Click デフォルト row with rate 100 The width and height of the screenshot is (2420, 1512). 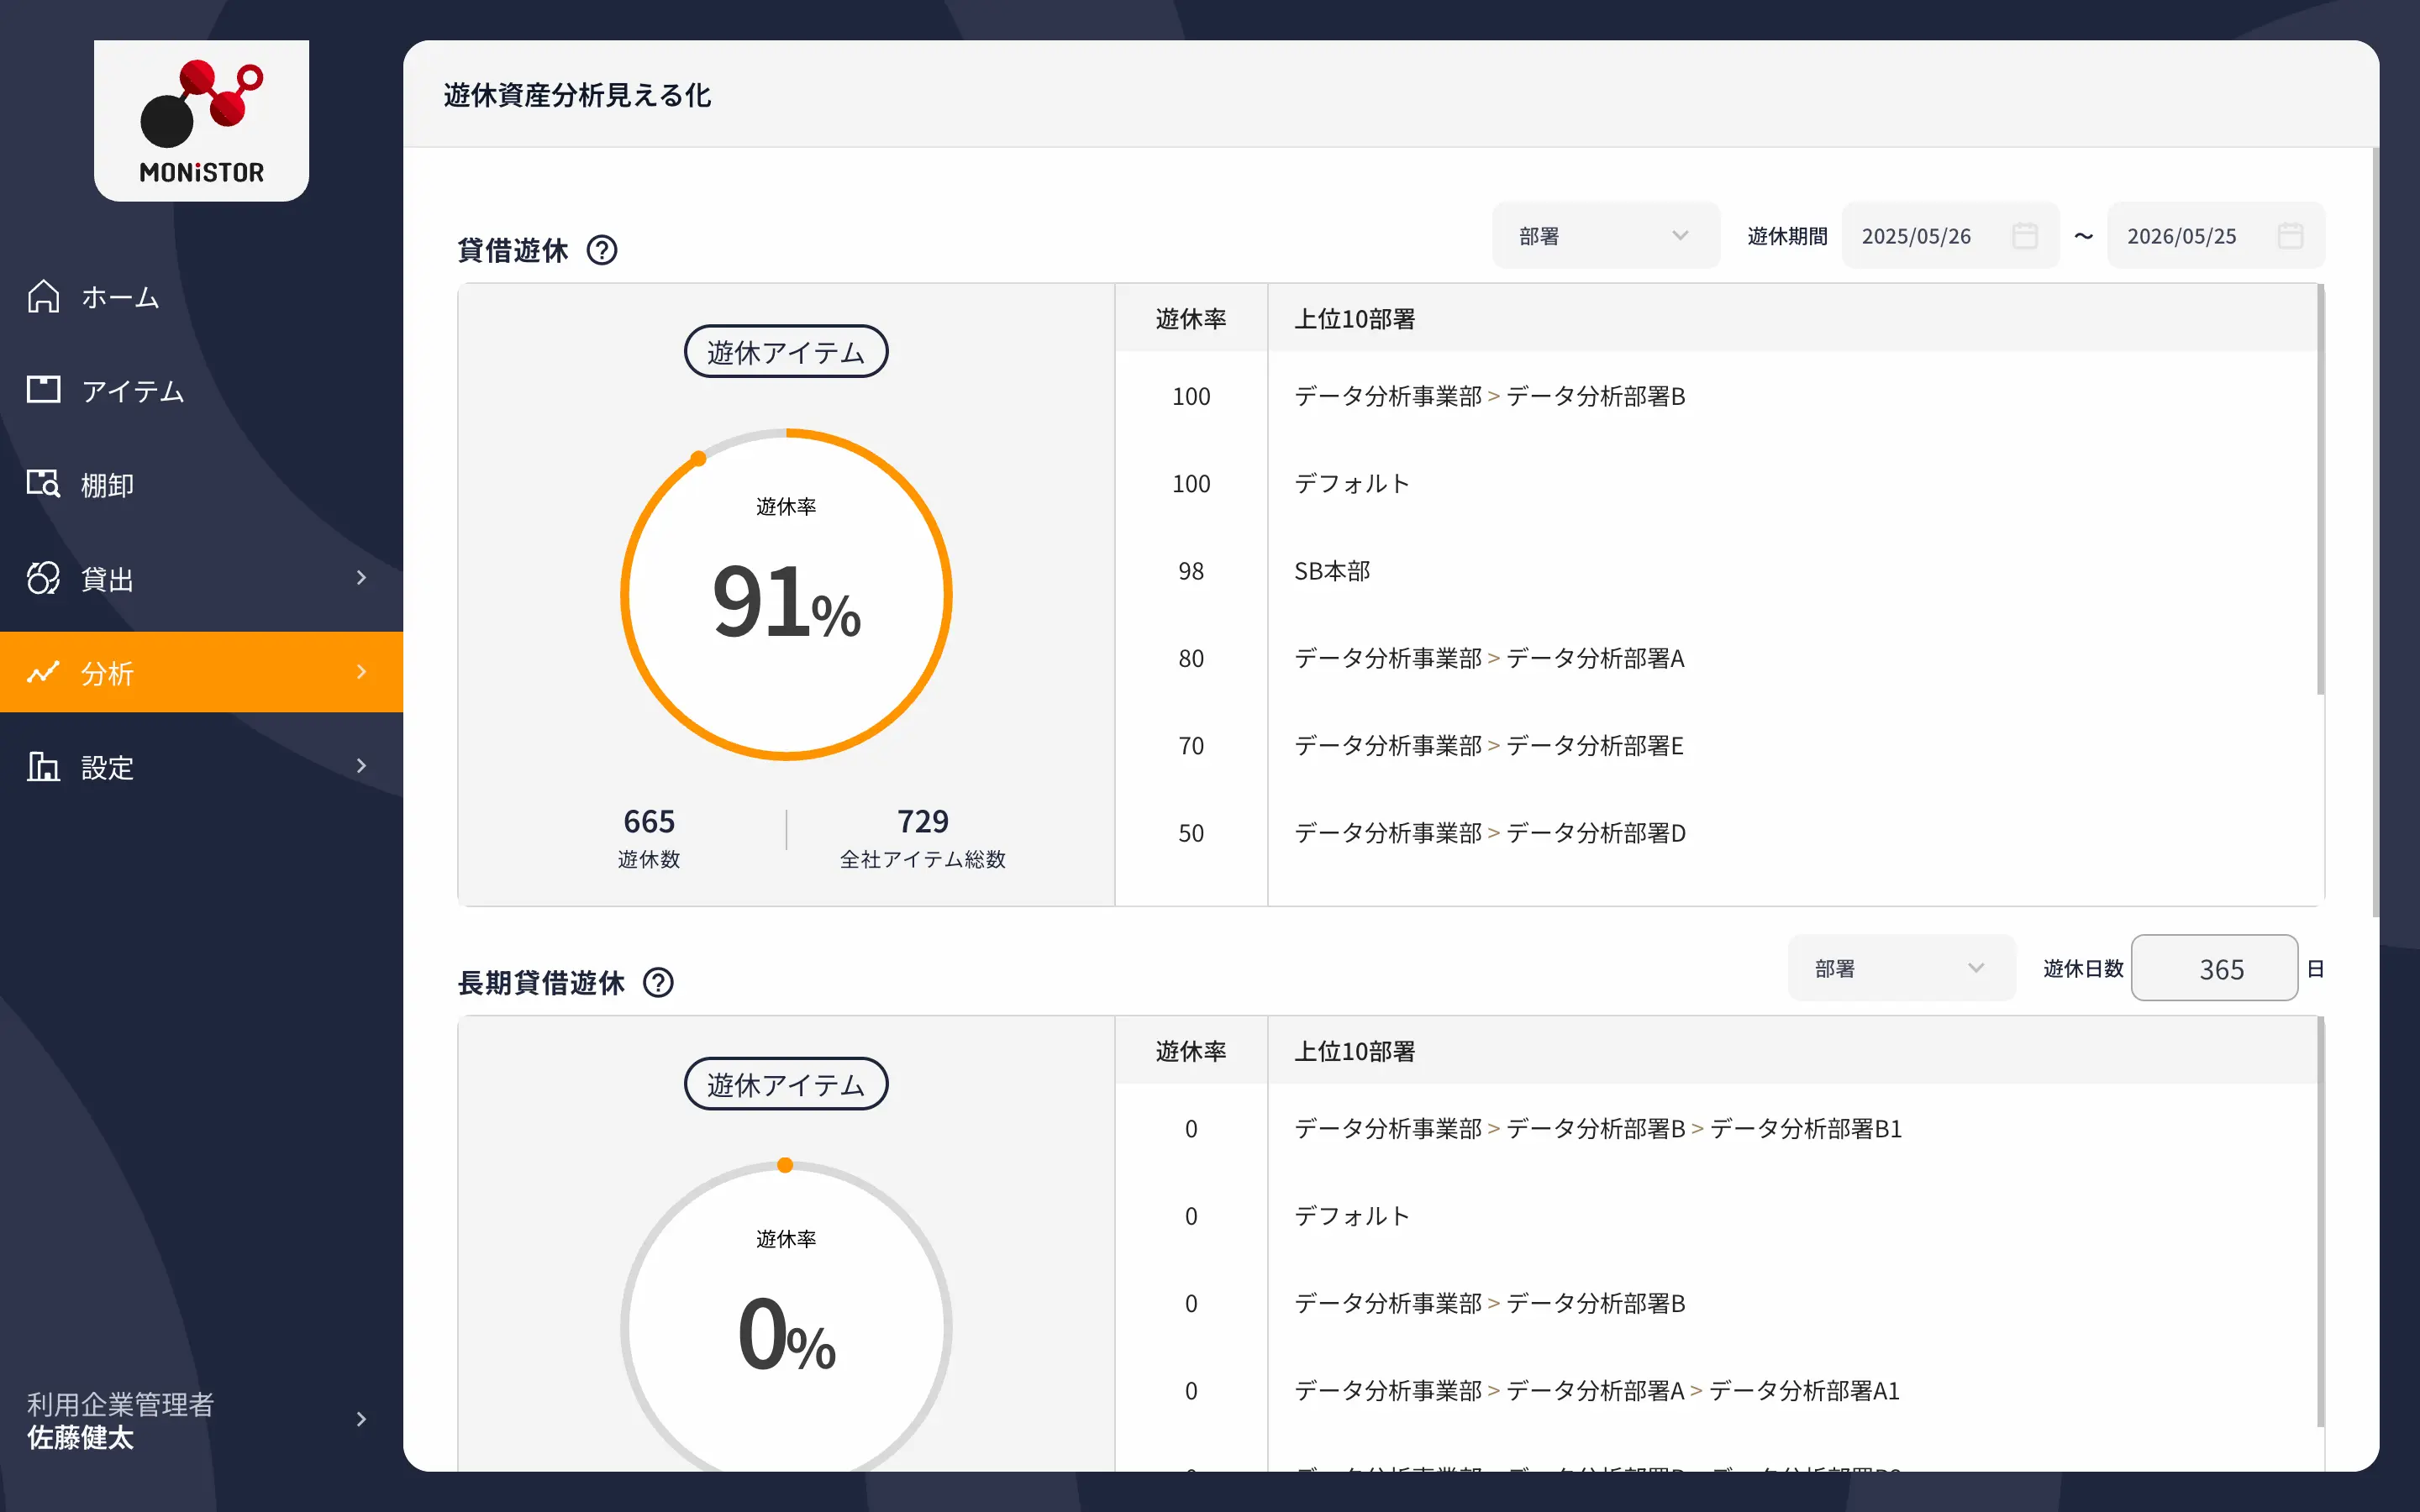(1716, 484)
